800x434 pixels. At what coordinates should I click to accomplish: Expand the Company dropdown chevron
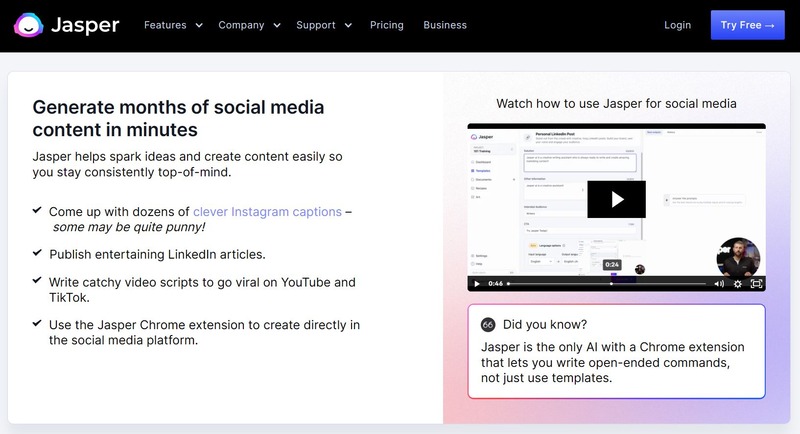(277, 25)
